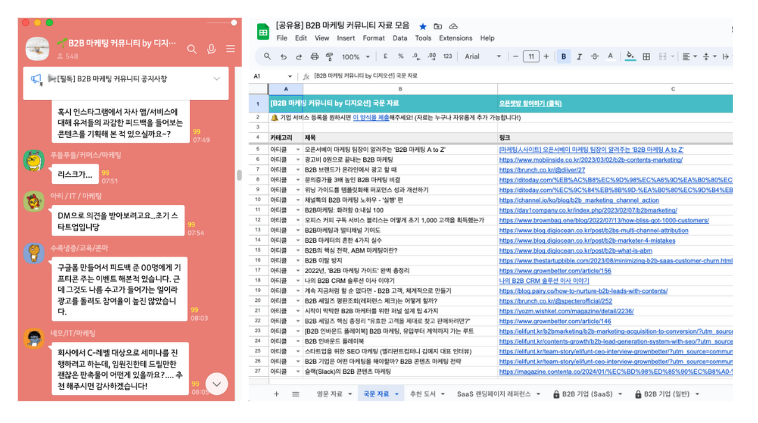Image resolution: width=758 pixels, height=423 pixels.
Task: Open Google Sheets home via green logo
Action: [262, 32]
